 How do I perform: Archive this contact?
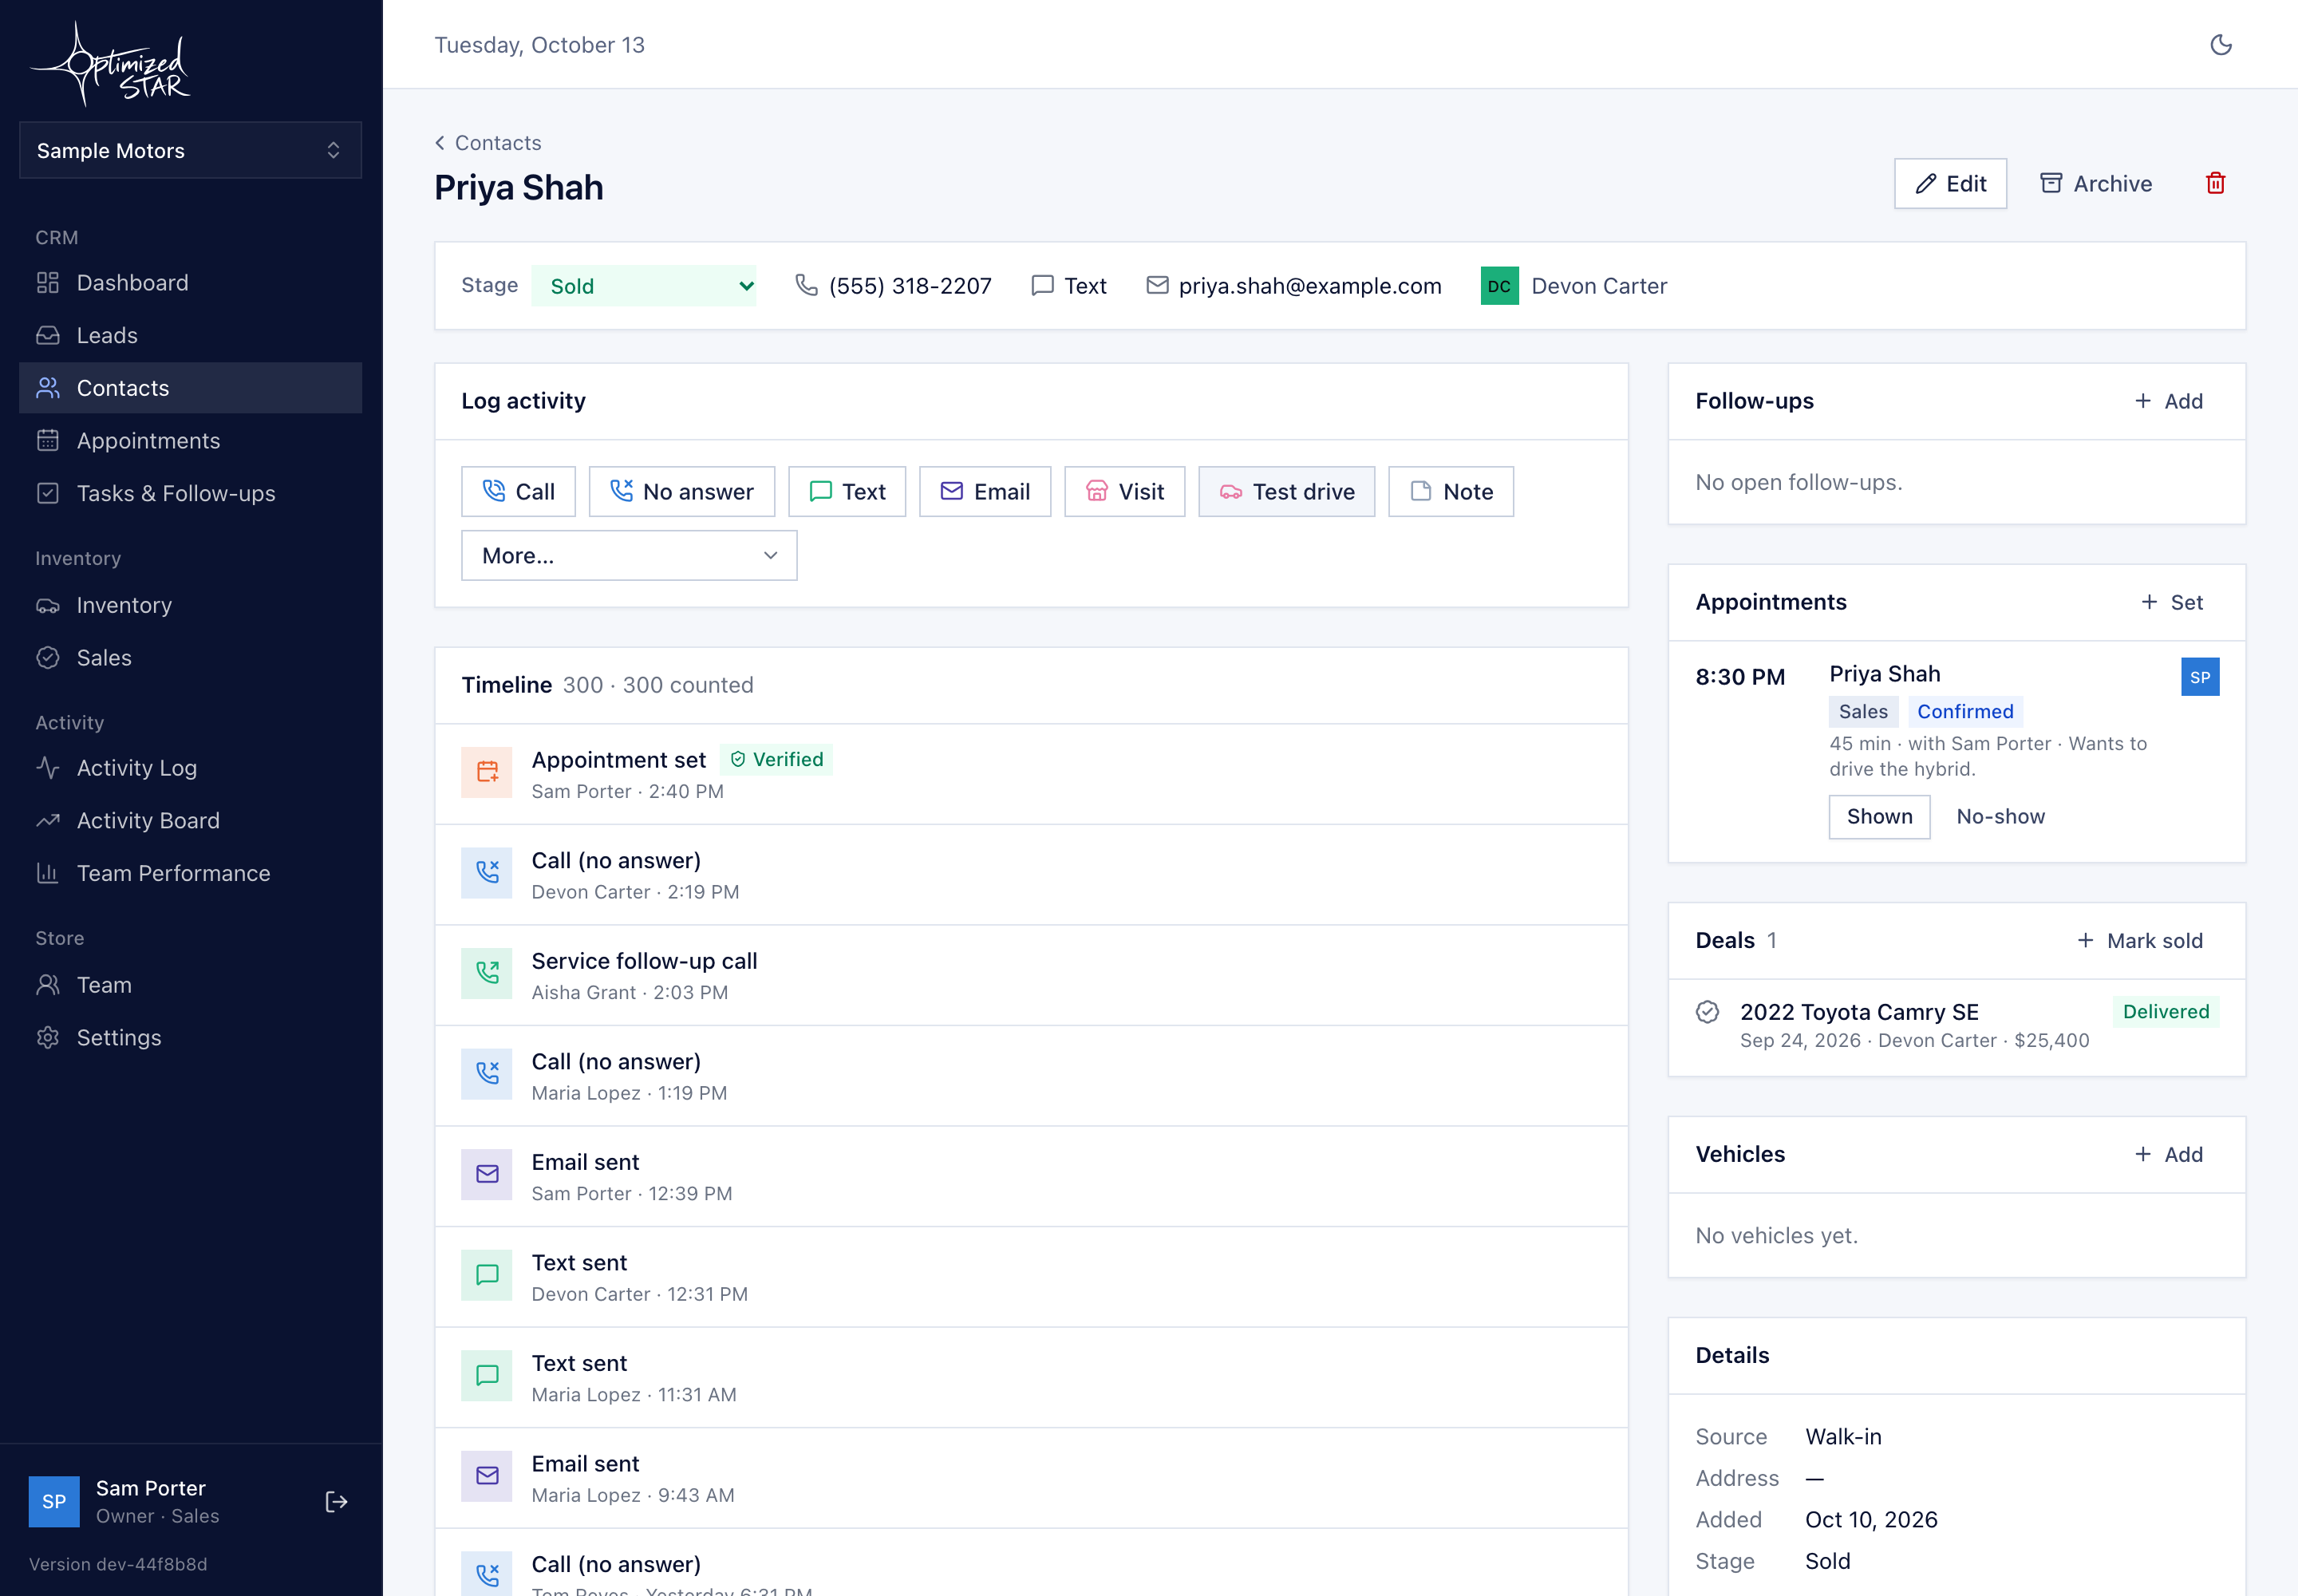coord(2096,183)
